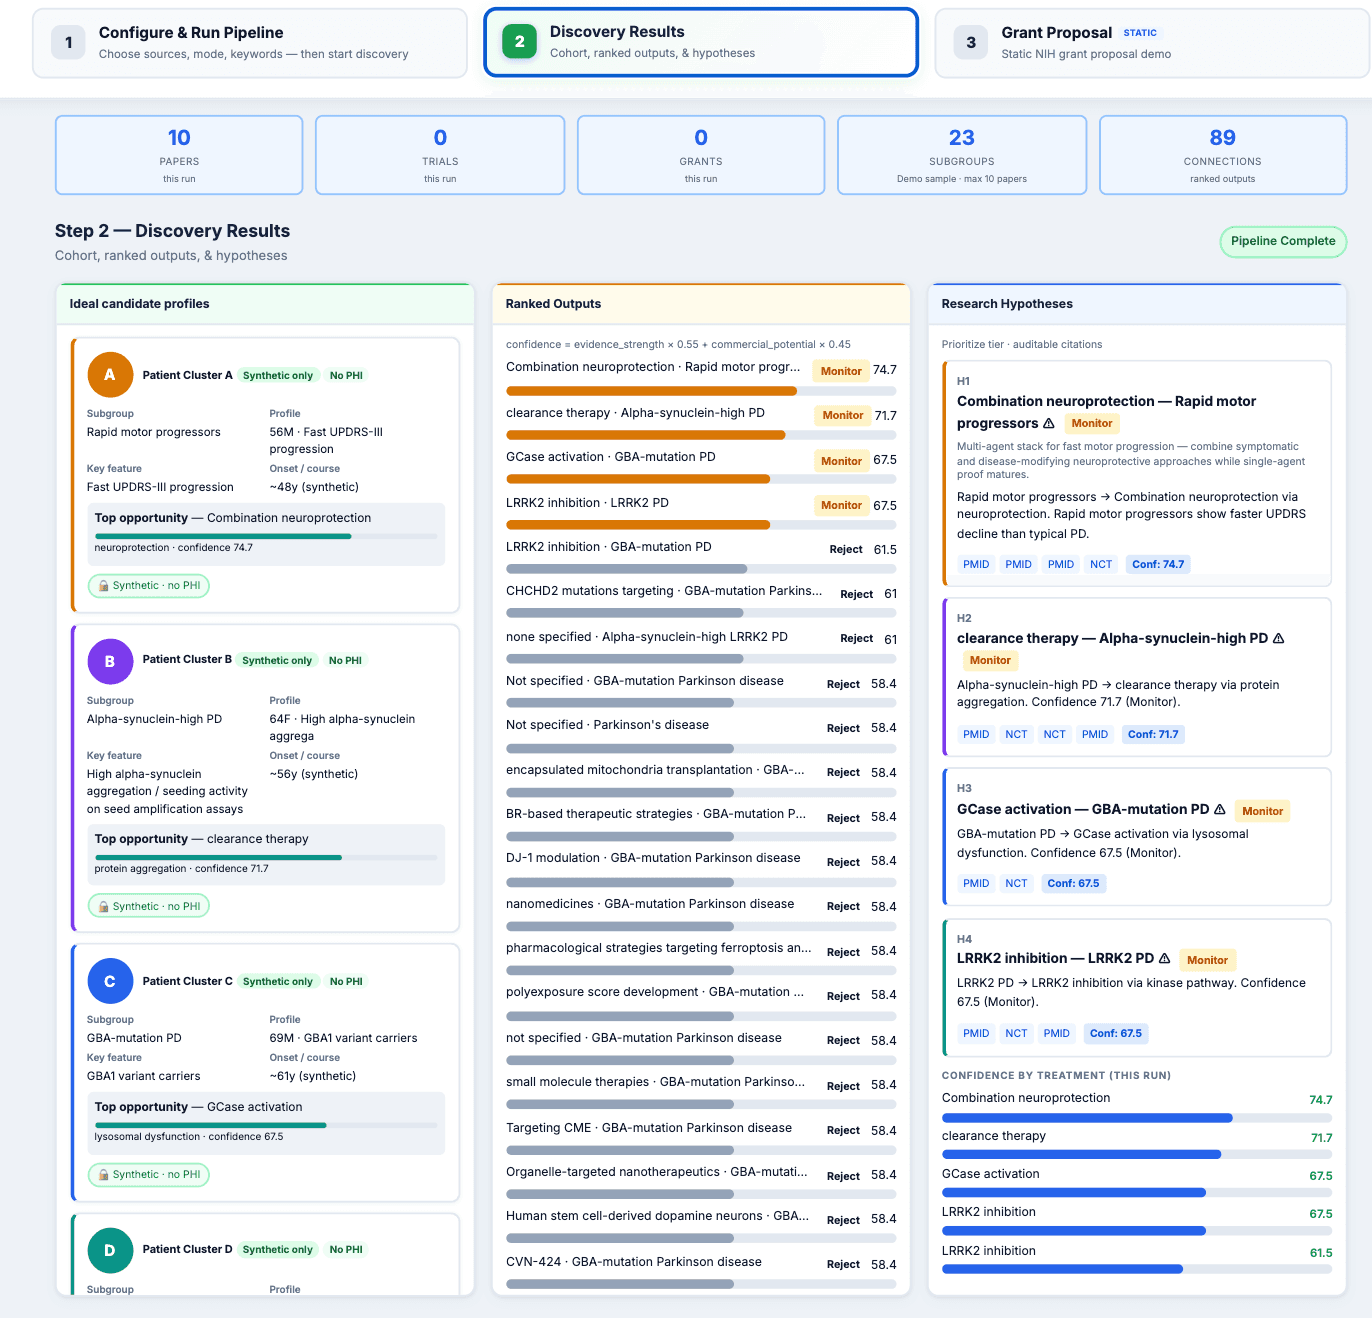Open the PMID citation in hypothesis H3
The width and height of the screenshot is (1372, 1318).
pyautogui.click(x=976, y=883)
